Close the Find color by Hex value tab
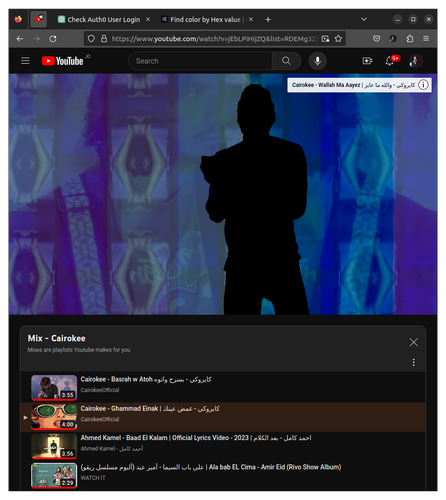The image size is (446, 500). click(251, 20)
